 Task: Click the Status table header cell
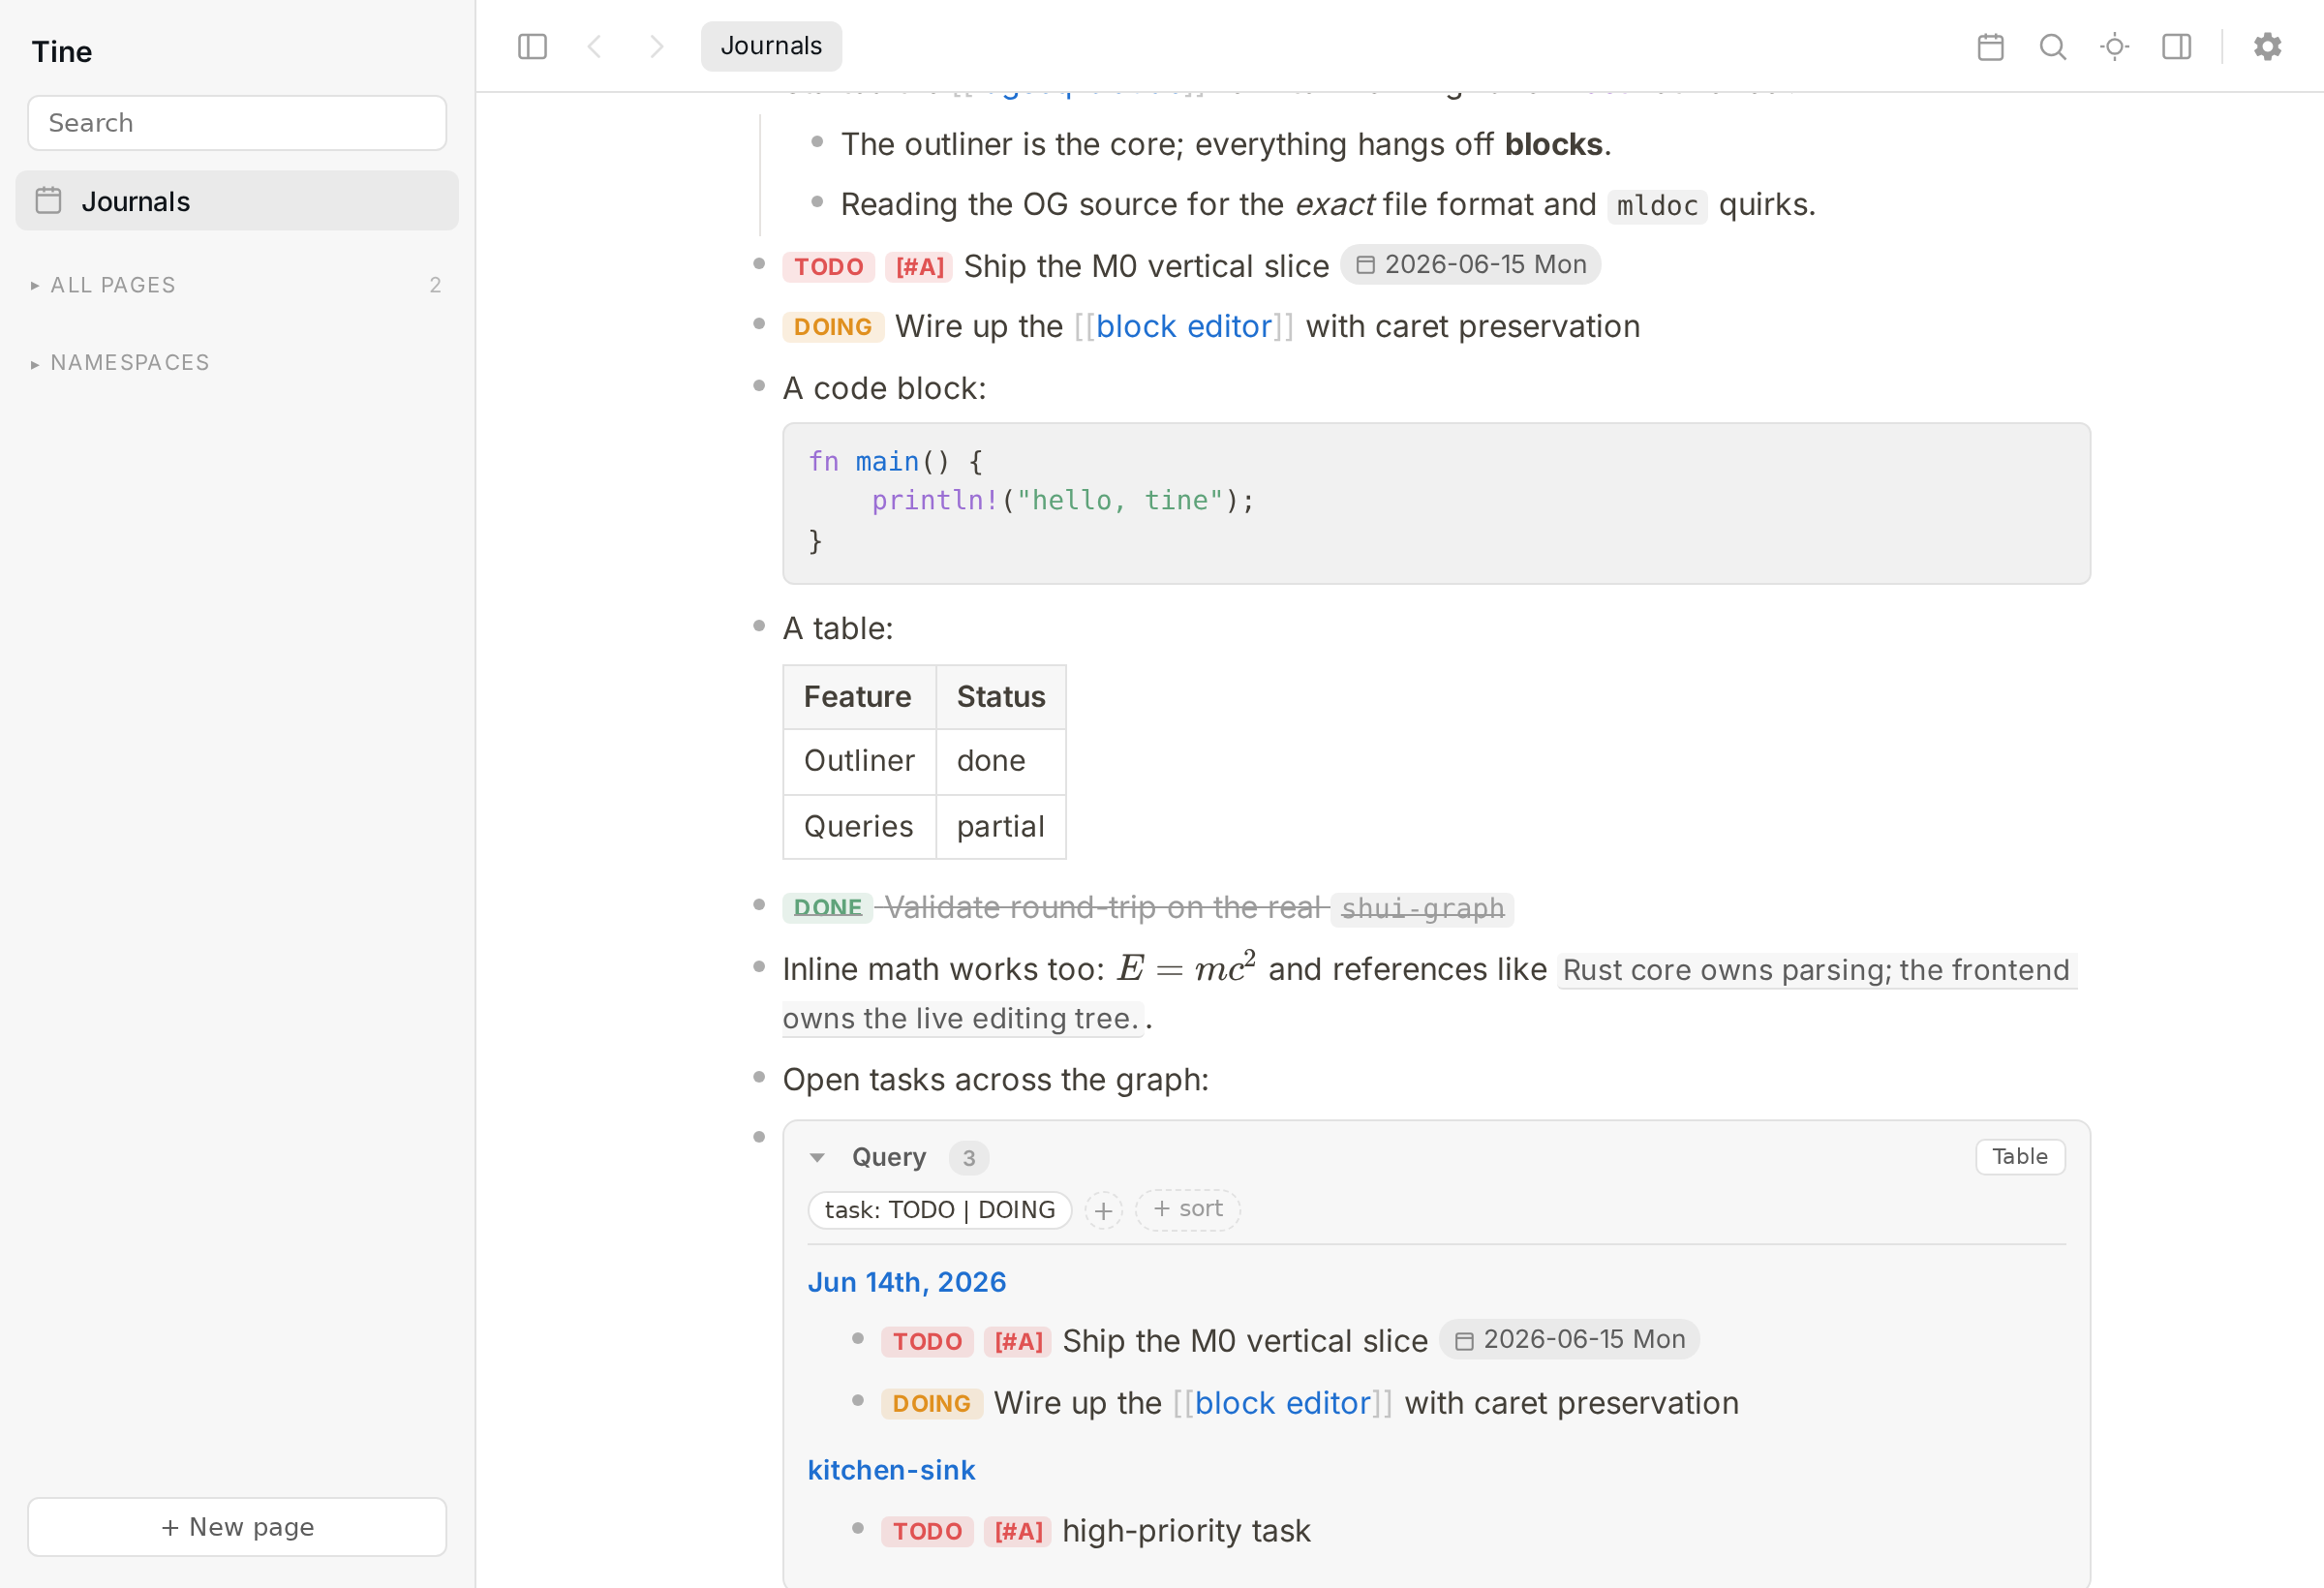pyautogui.click(x=1001, y=698)
